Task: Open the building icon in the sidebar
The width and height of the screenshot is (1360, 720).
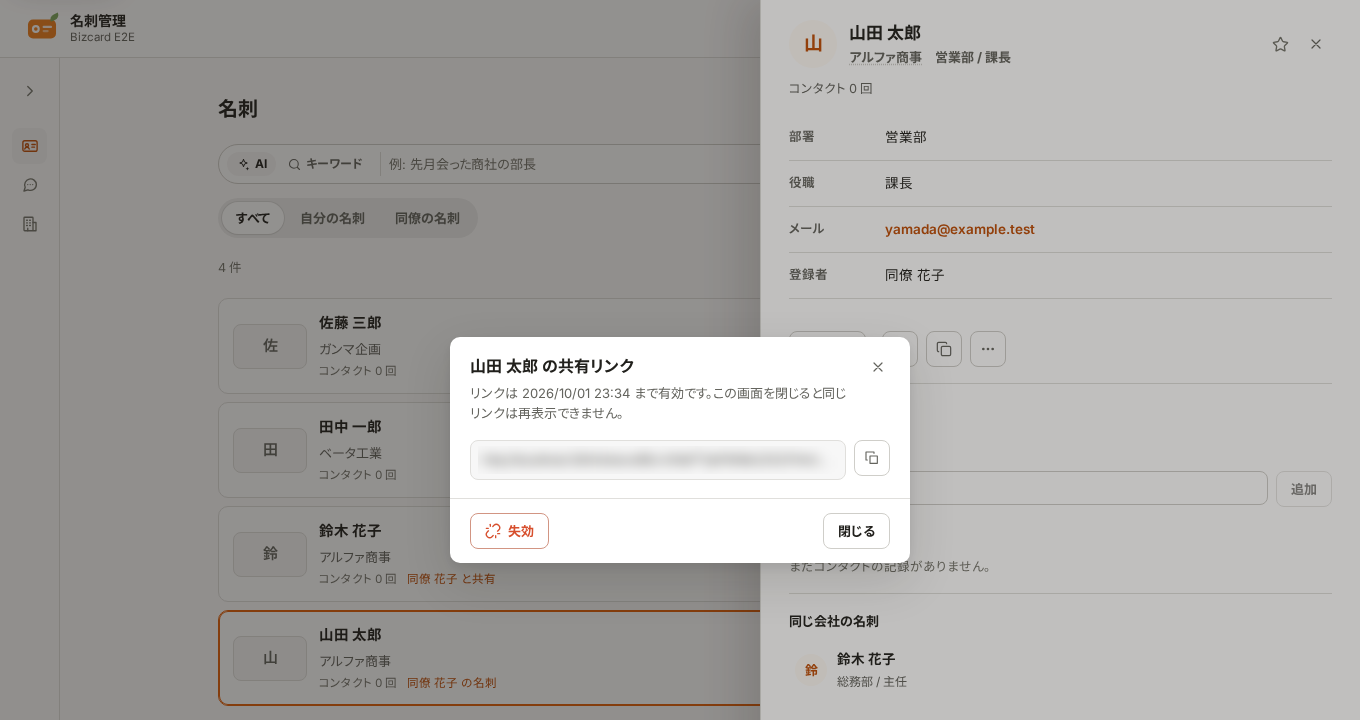Action: [30, 224]
